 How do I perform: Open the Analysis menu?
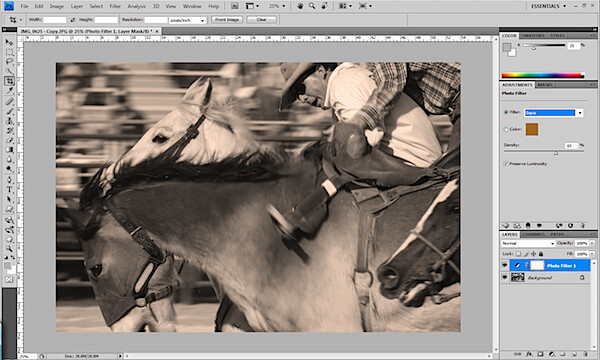[137, 6]
